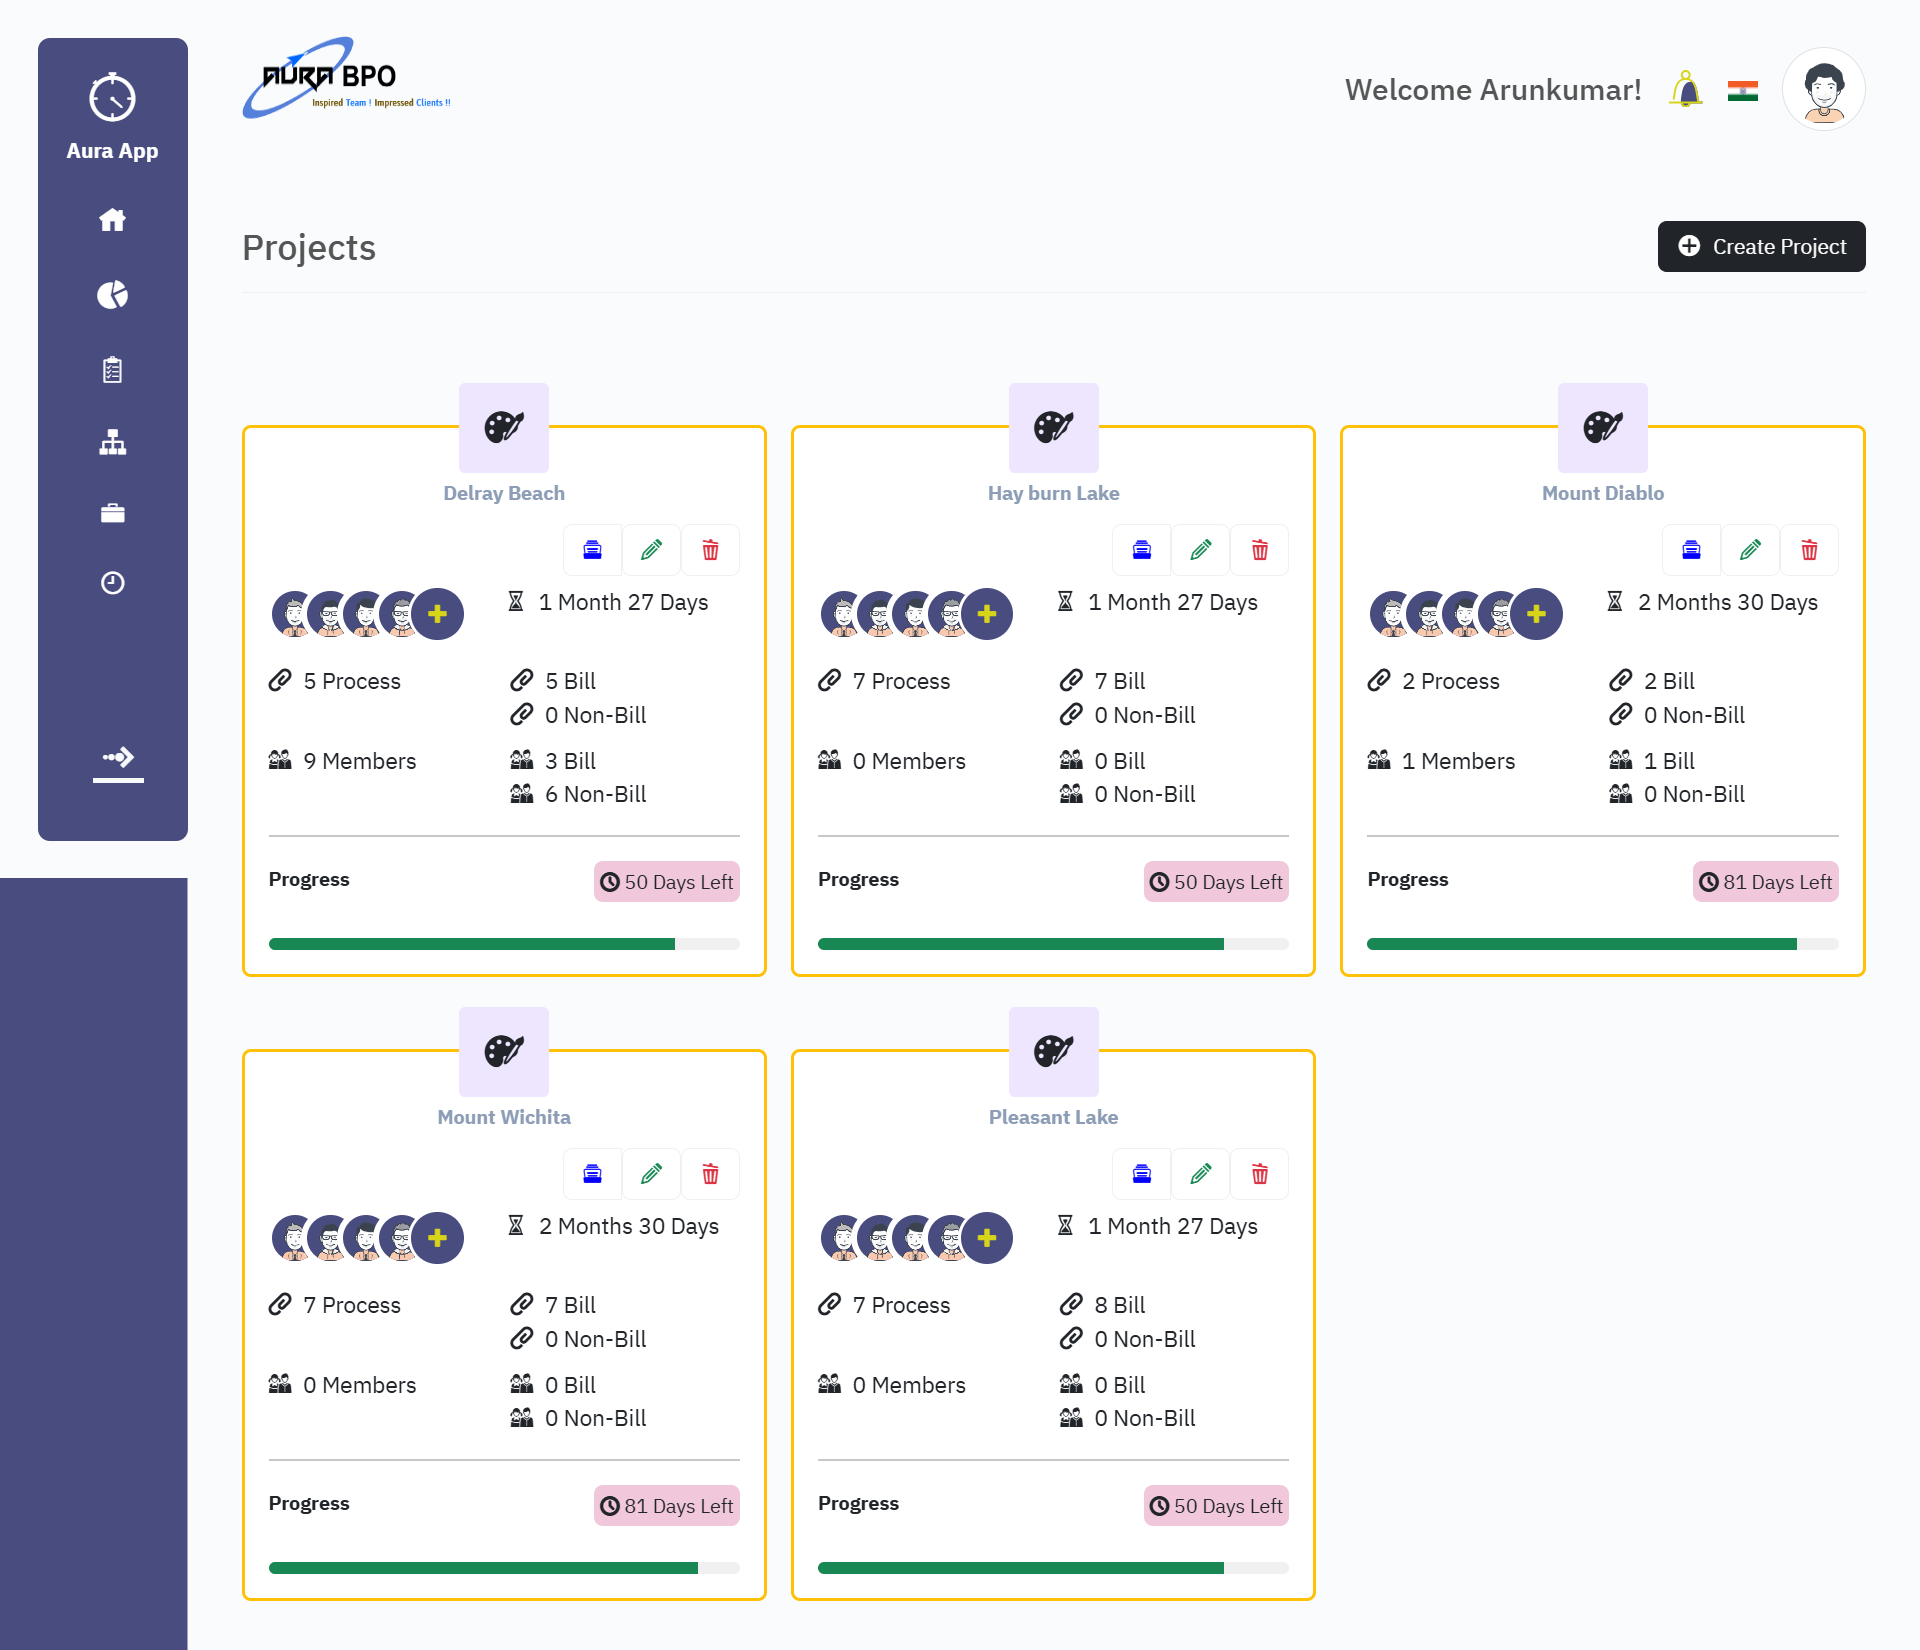This screenshot has width=1920, height=1650.
Task: Open the pie chart dashboard icon
Action: coord(112,295)
